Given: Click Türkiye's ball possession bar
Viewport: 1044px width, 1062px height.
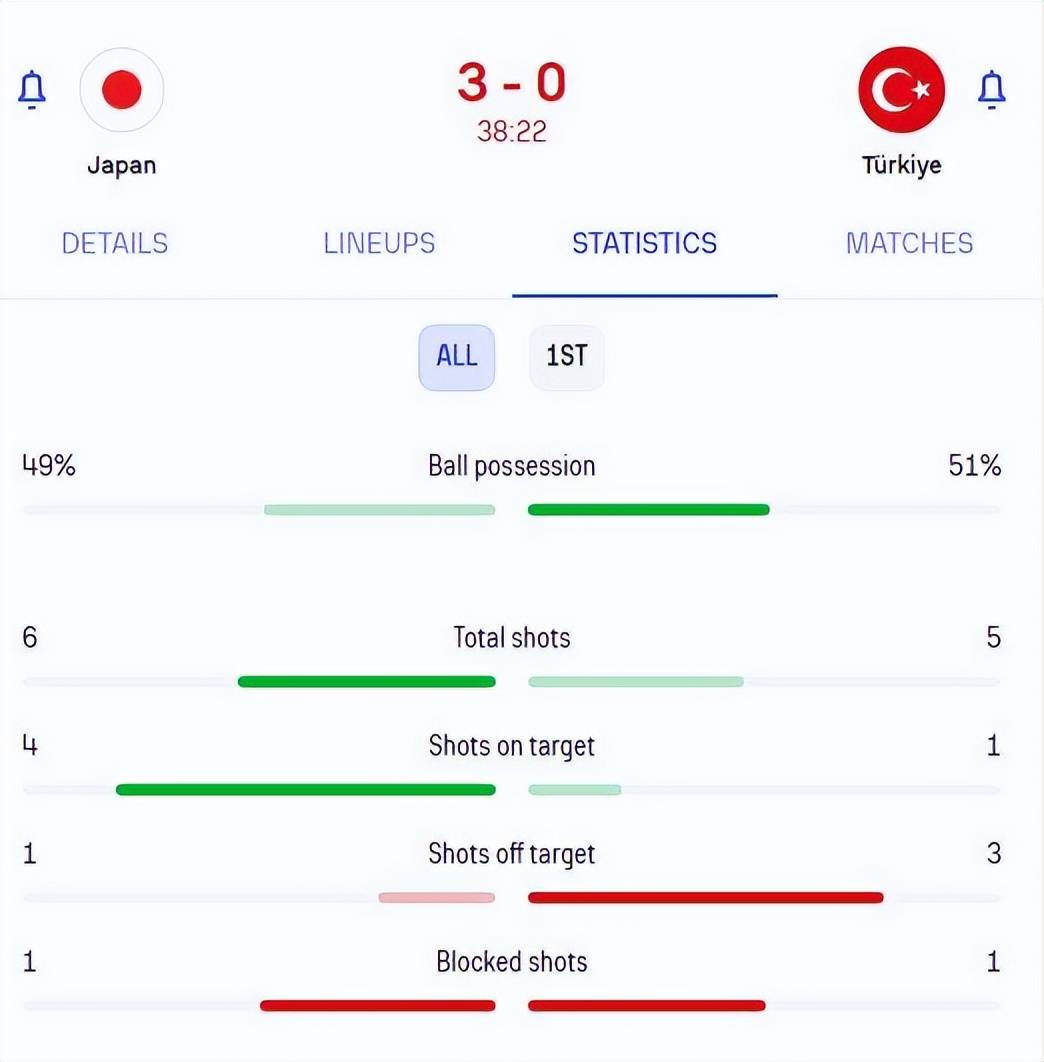Looking at the screenshot, I should [x=648, y=510].
